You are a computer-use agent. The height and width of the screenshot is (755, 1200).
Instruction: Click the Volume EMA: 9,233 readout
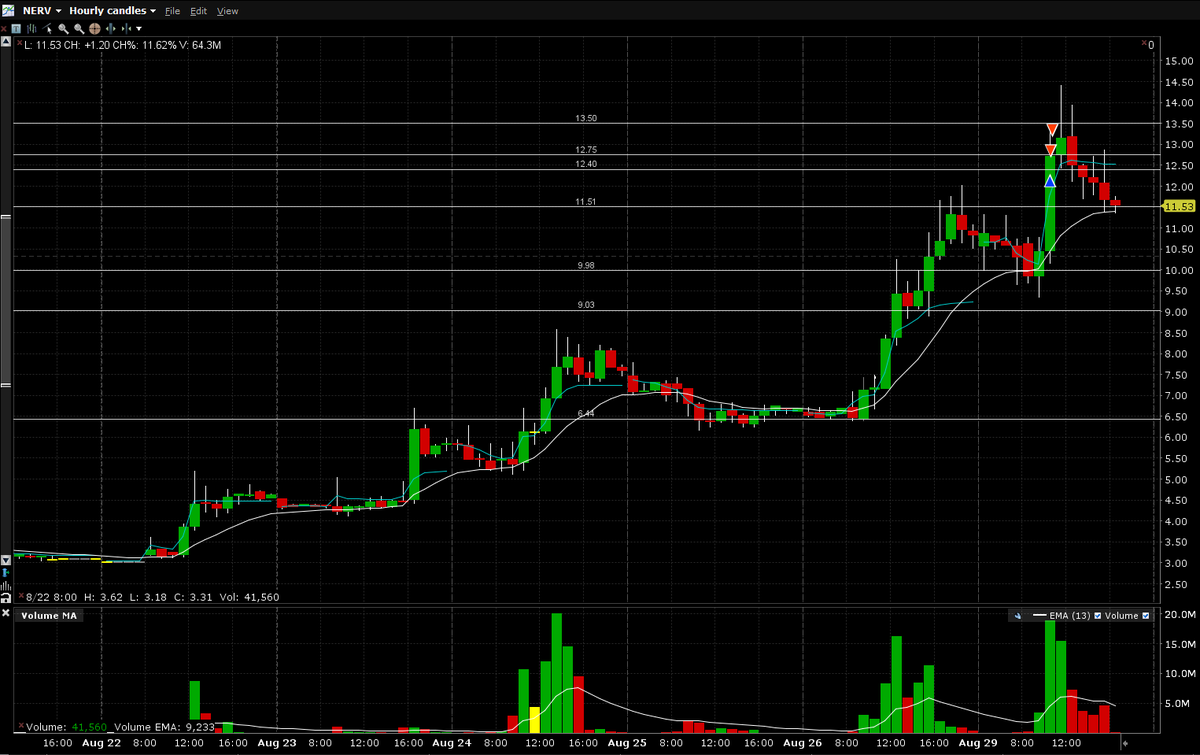coord(164,727)
